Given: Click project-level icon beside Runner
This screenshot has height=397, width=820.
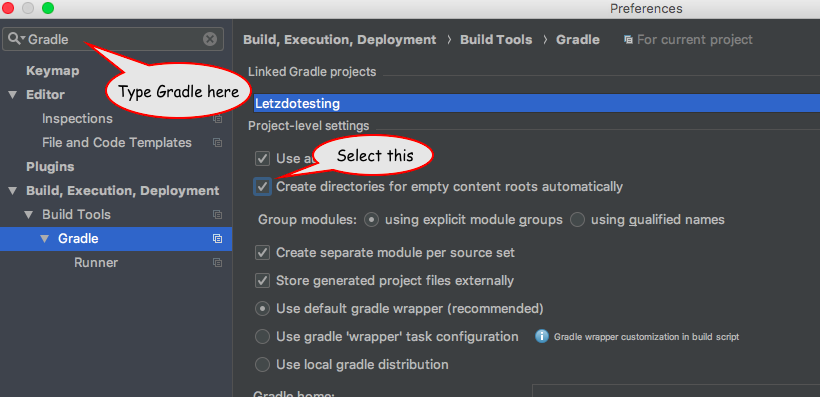Looking at the screenshot, I should click(x=218, y=263).
